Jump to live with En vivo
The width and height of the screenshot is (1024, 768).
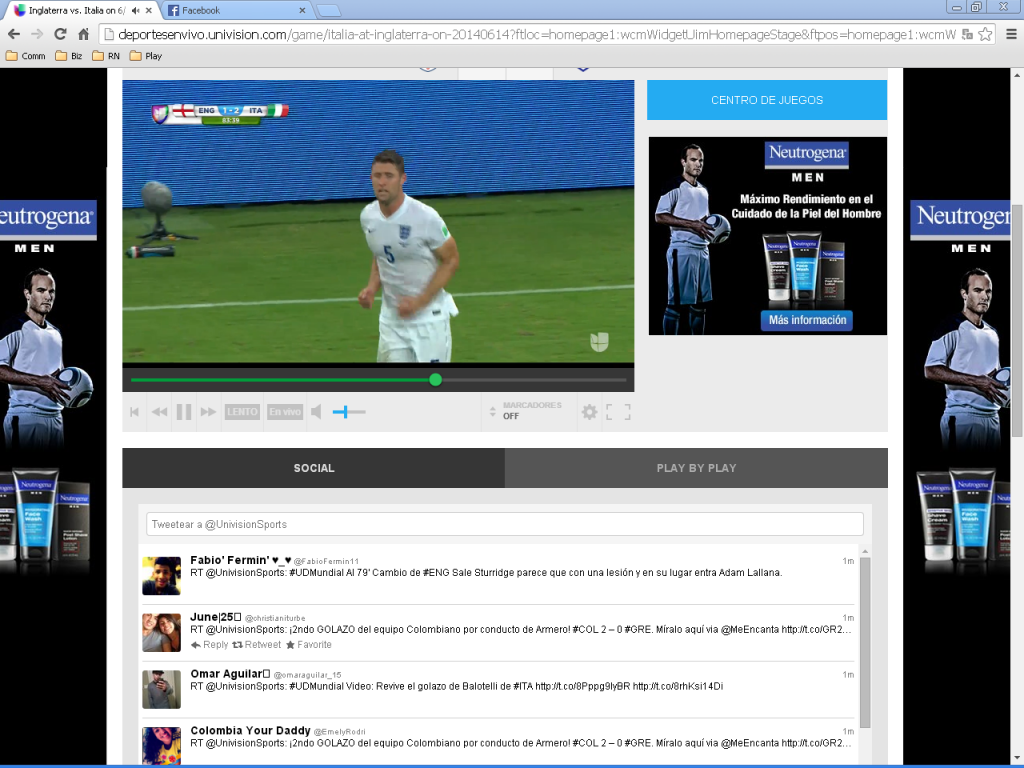tap(284, 412)
